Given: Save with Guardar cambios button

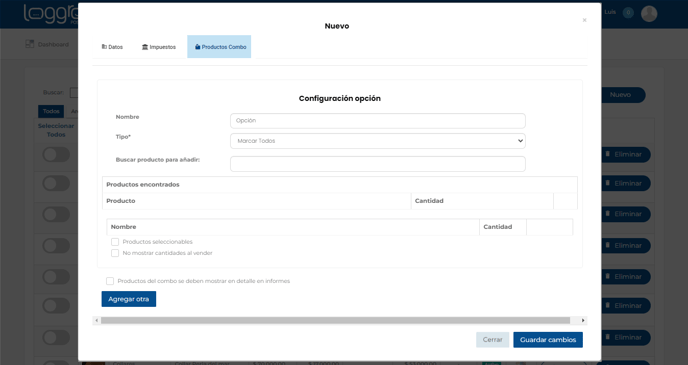Looking at the screenshot, I should pos(548,340).
